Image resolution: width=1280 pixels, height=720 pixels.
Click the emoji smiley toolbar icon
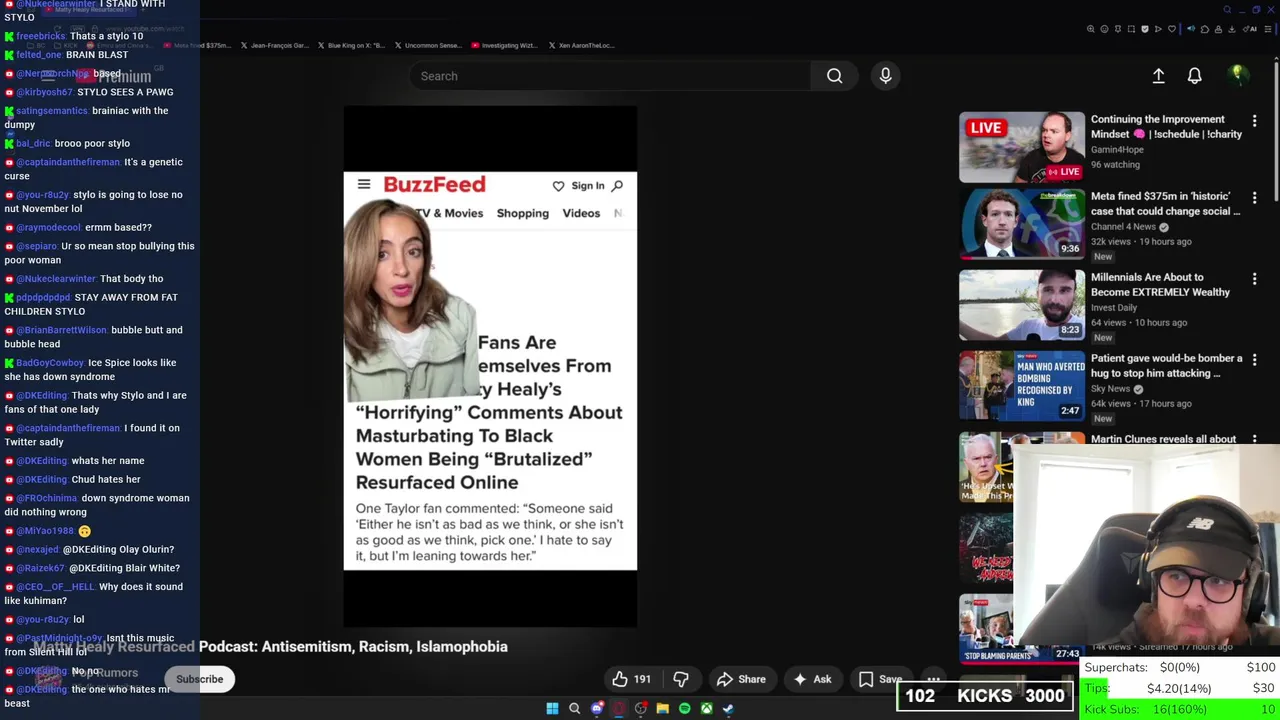(x=1104, y=29)
